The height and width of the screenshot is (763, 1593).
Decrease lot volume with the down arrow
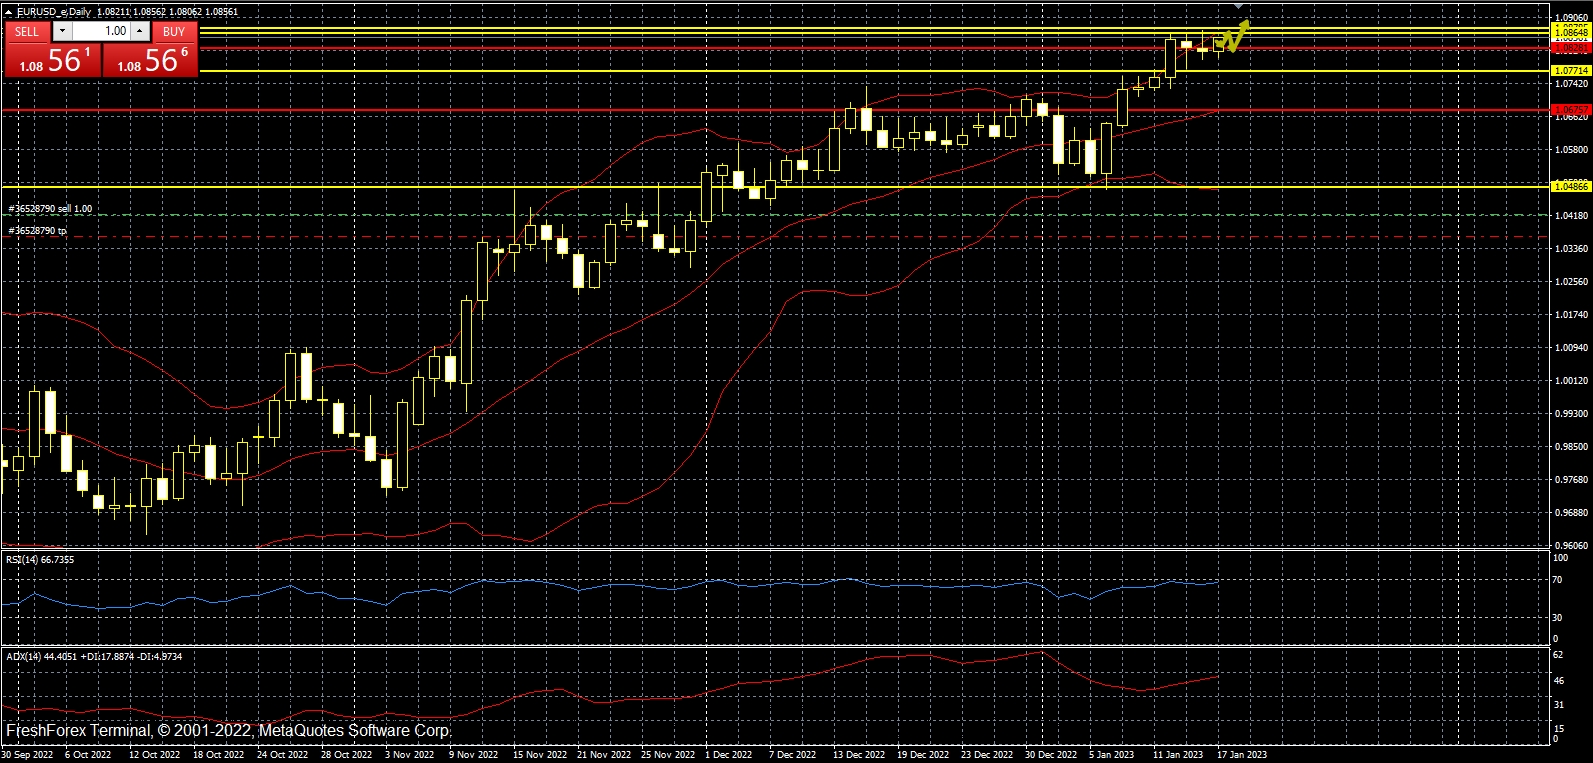(x=63, y=31)
